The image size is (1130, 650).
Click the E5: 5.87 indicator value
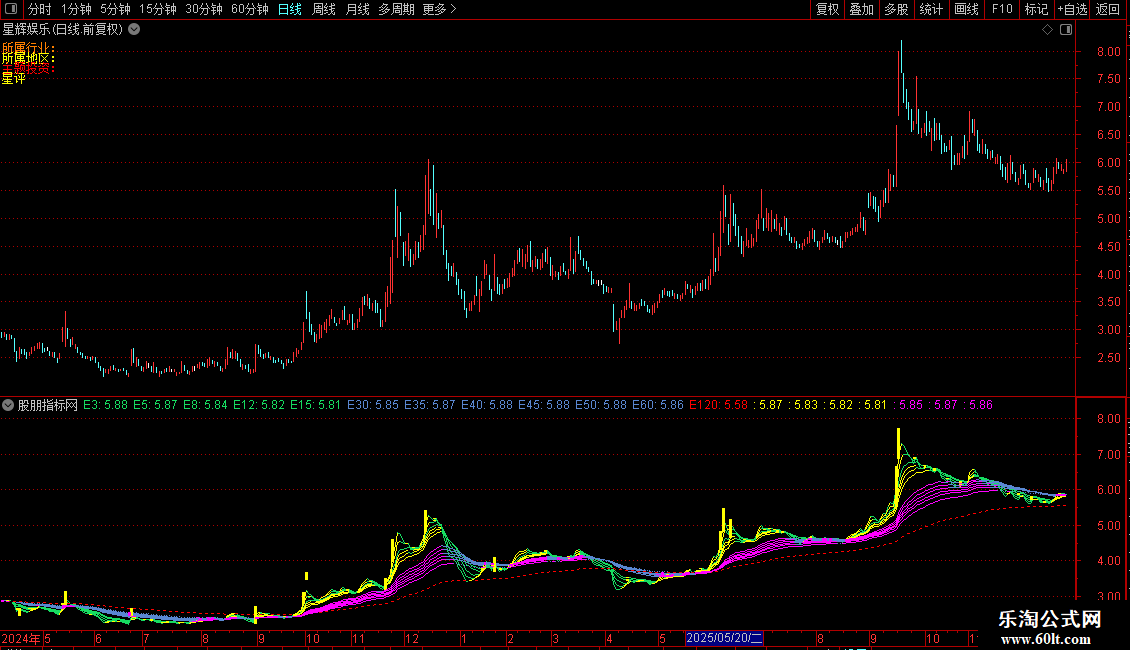click(155, 405)
